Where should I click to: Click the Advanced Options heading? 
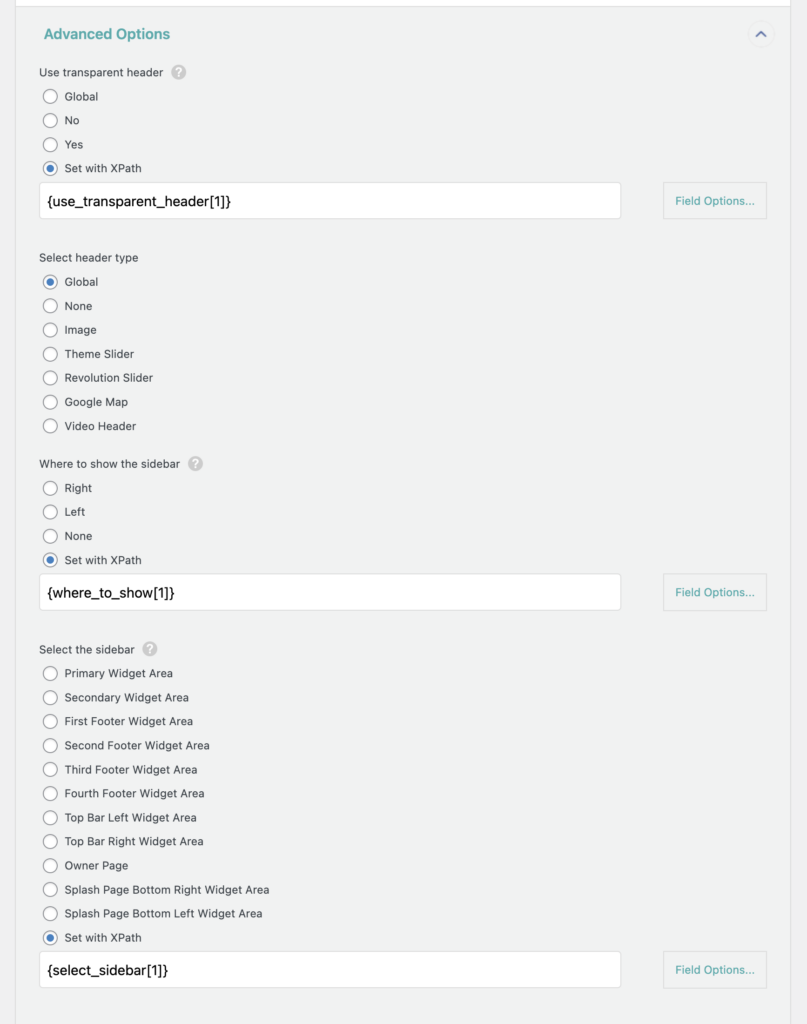tap(107, 34)
